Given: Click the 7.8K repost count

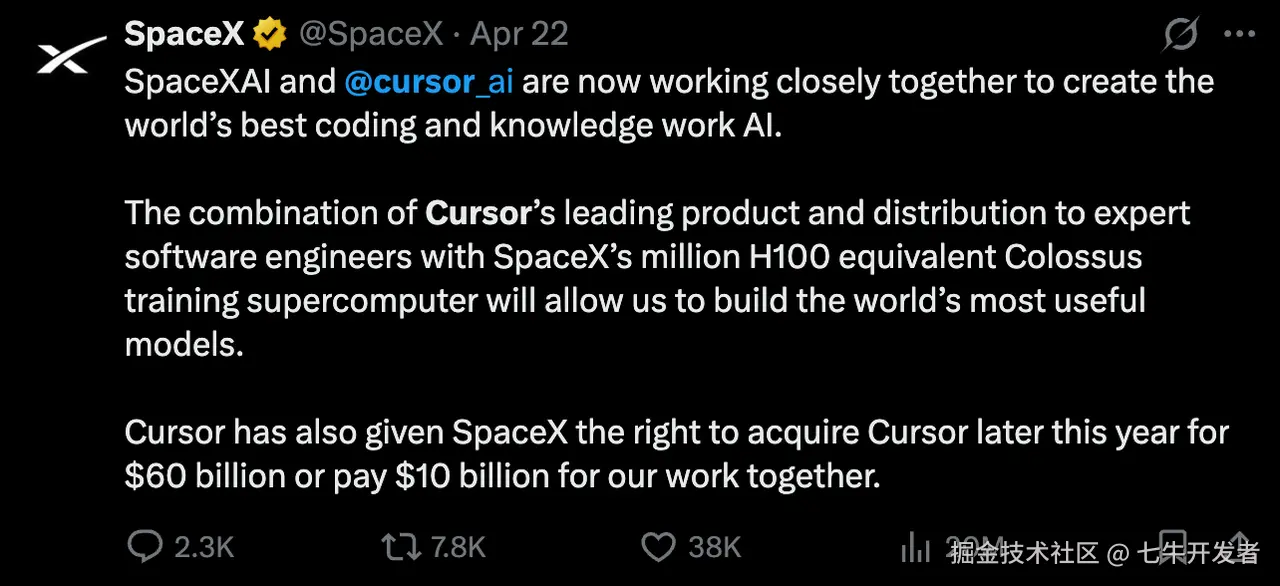Looking at the screenshot, I should (x=457, y=547).
